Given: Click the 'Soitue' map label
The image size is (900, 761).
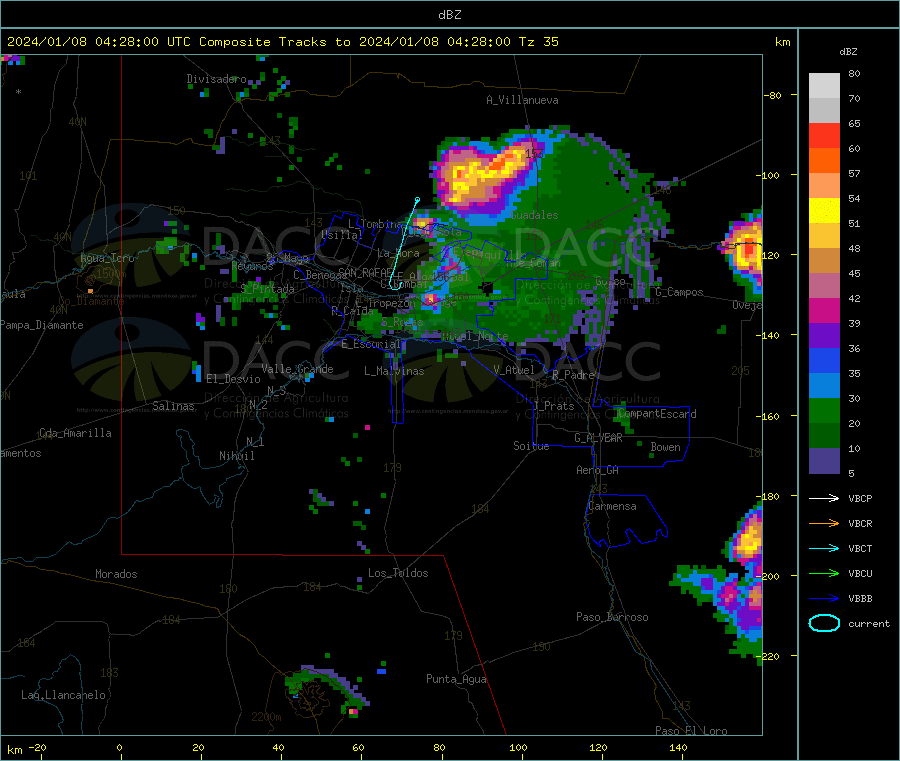Looking at the screenshot, I should [531, 446].
